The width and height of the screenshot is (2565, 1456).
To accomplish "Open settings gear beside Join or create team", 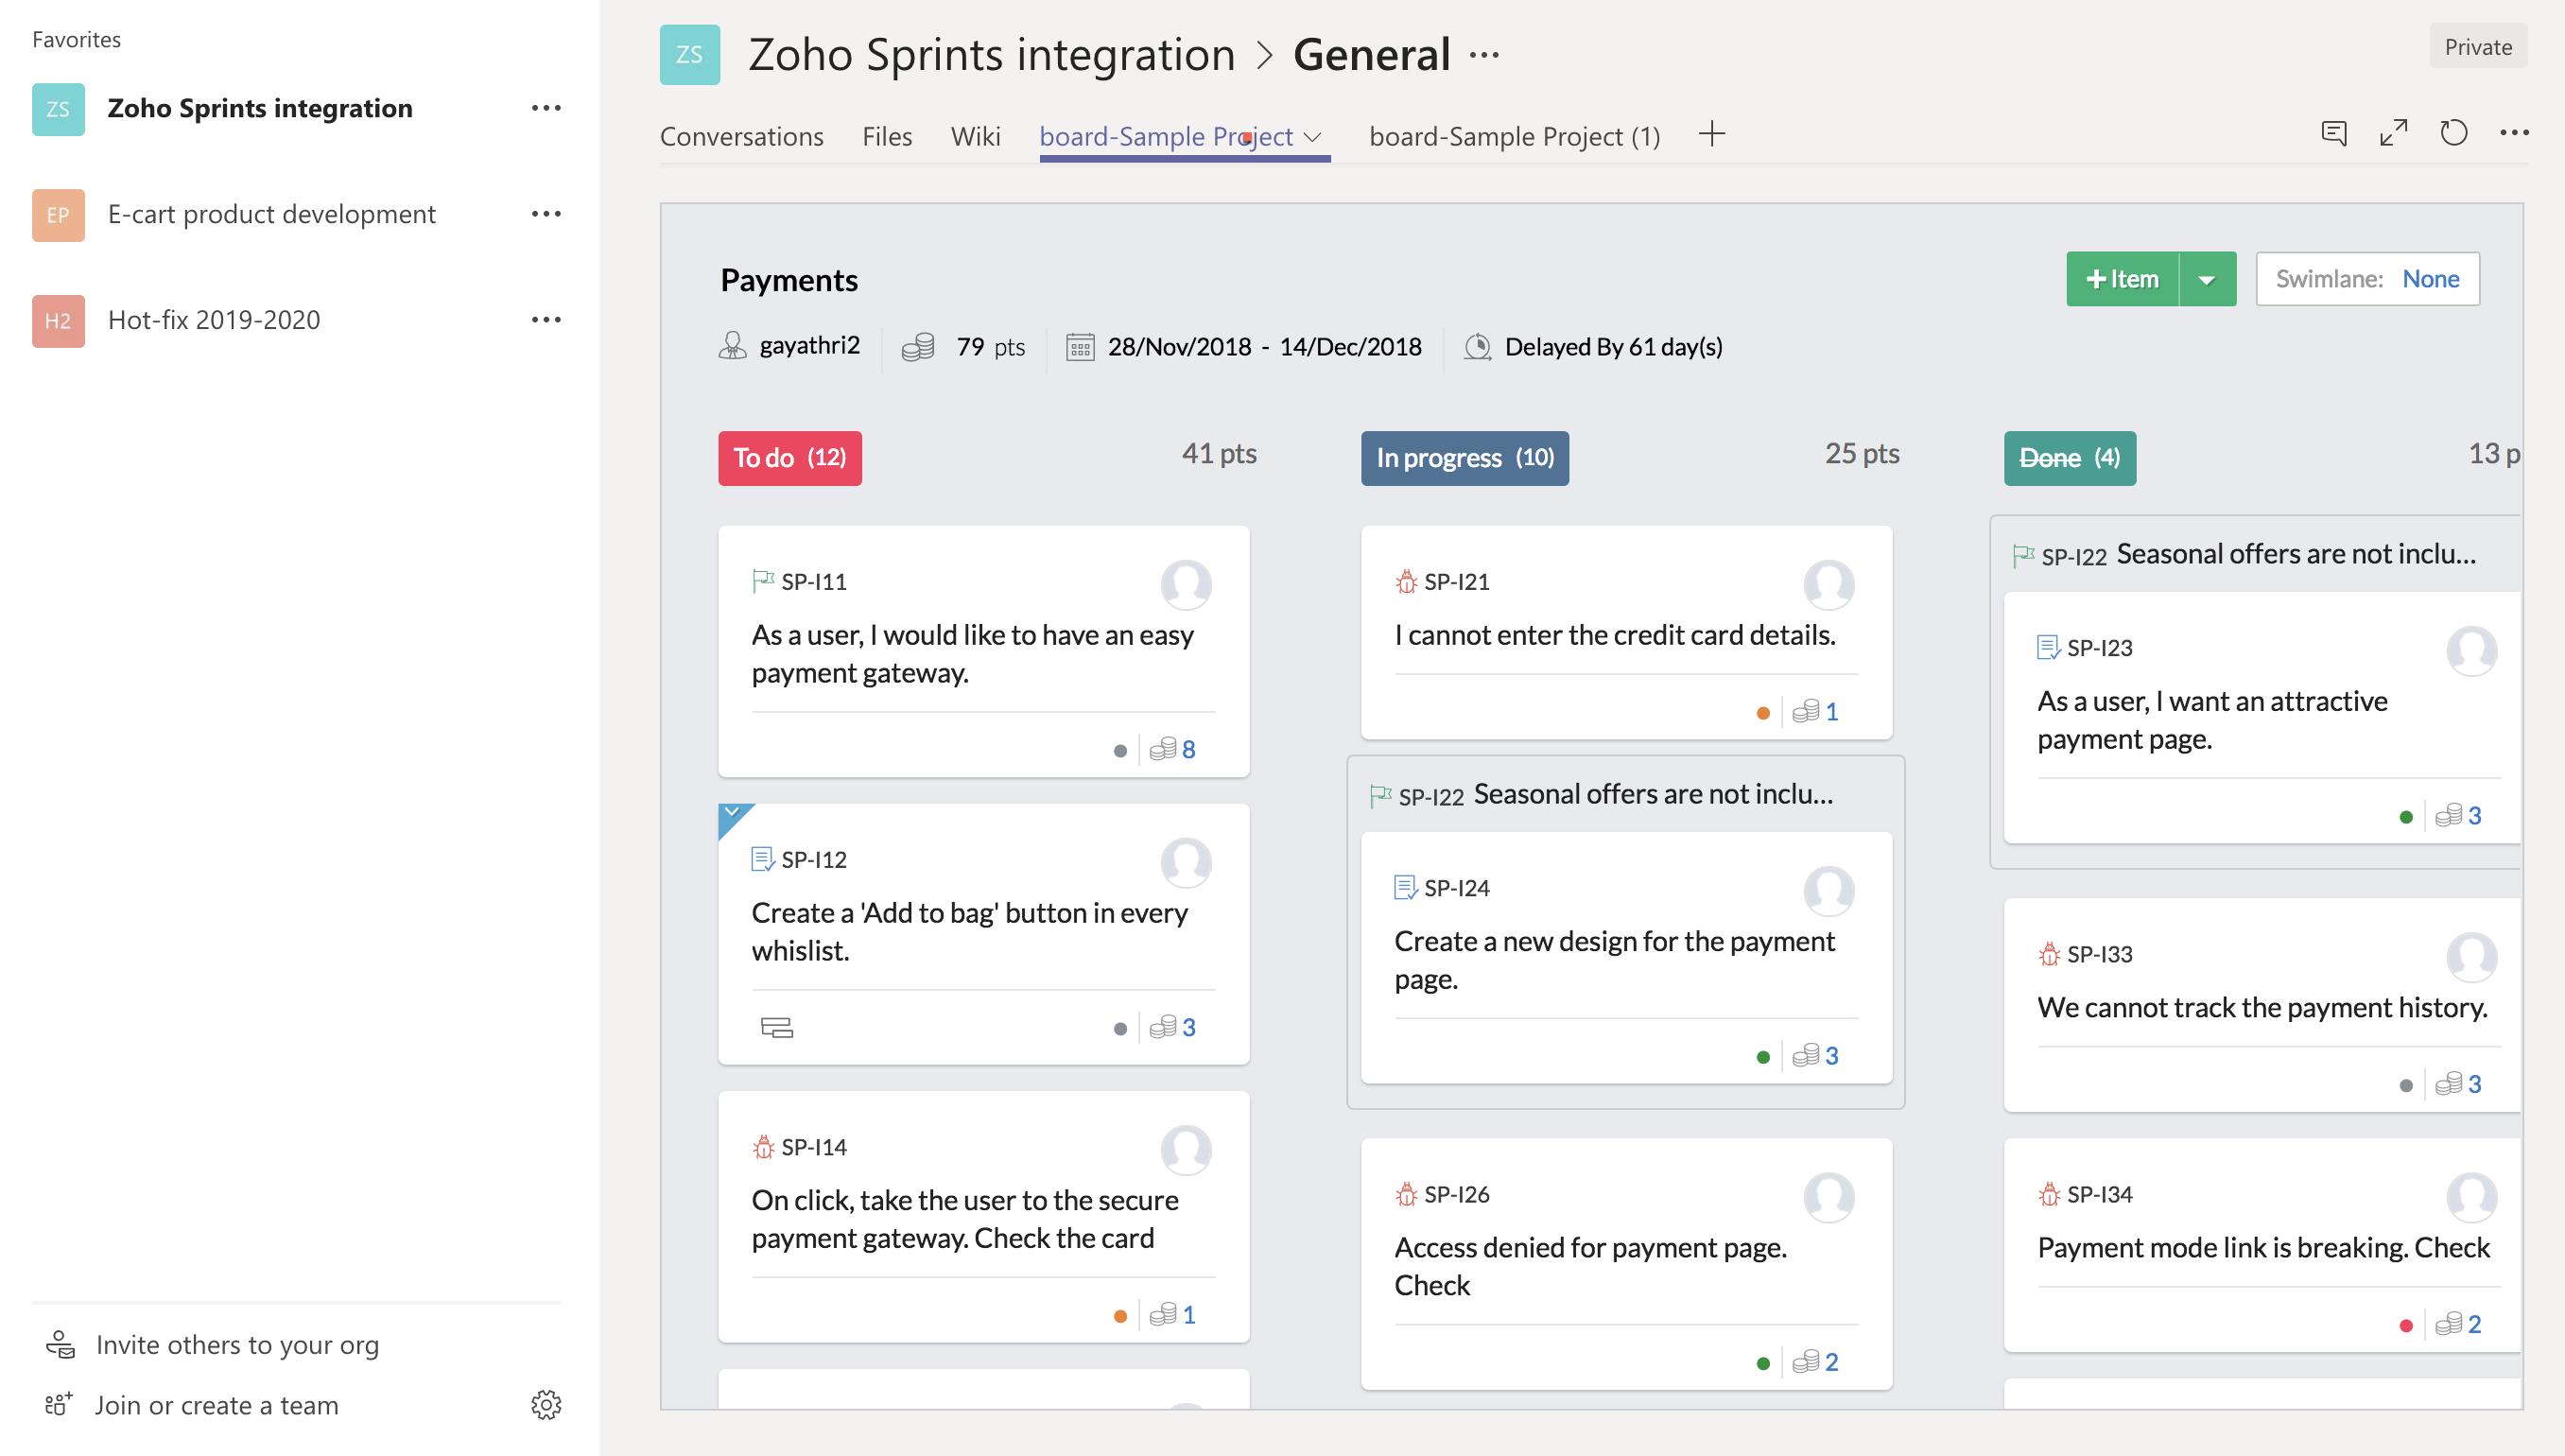I will point(546,1404).
